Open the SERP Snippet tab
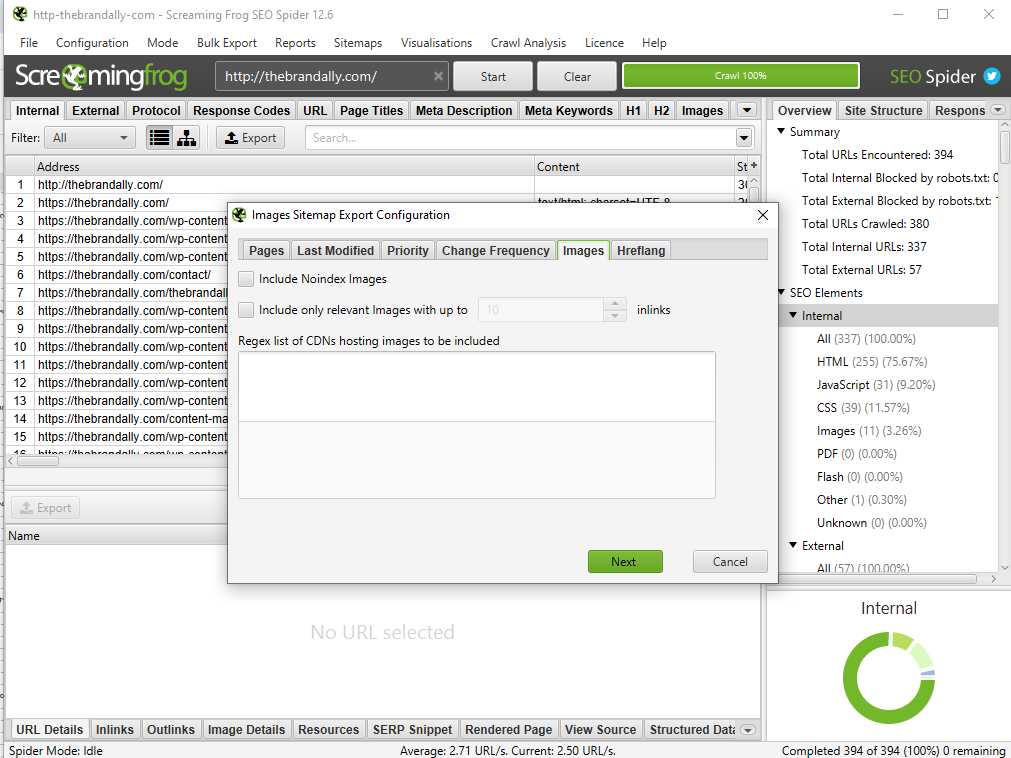Viewport: 1011px width, 758px height. pos(412,730)
